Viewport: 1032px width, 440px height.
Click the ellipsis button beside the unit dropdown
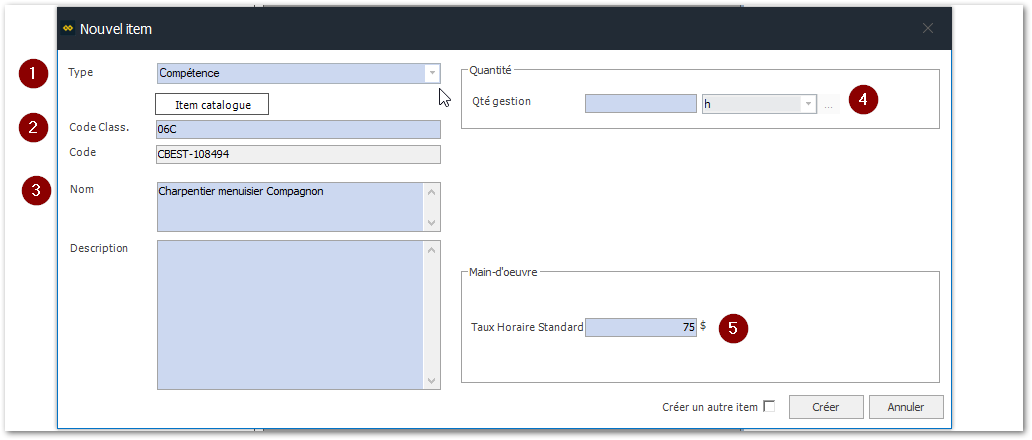(828, 105)
